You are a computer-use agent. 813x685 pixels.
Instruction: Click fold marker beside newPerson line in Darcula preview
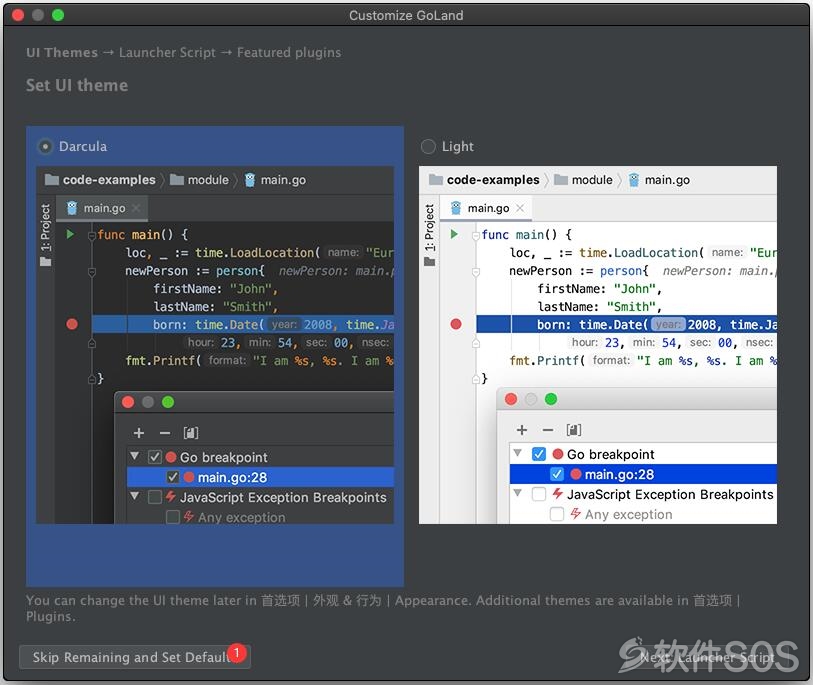click(92, 271)
